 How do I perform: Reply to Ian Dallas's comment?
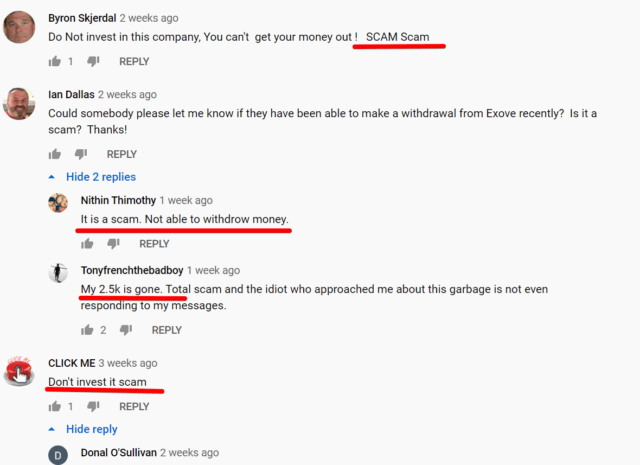click(x=122, y=154)
